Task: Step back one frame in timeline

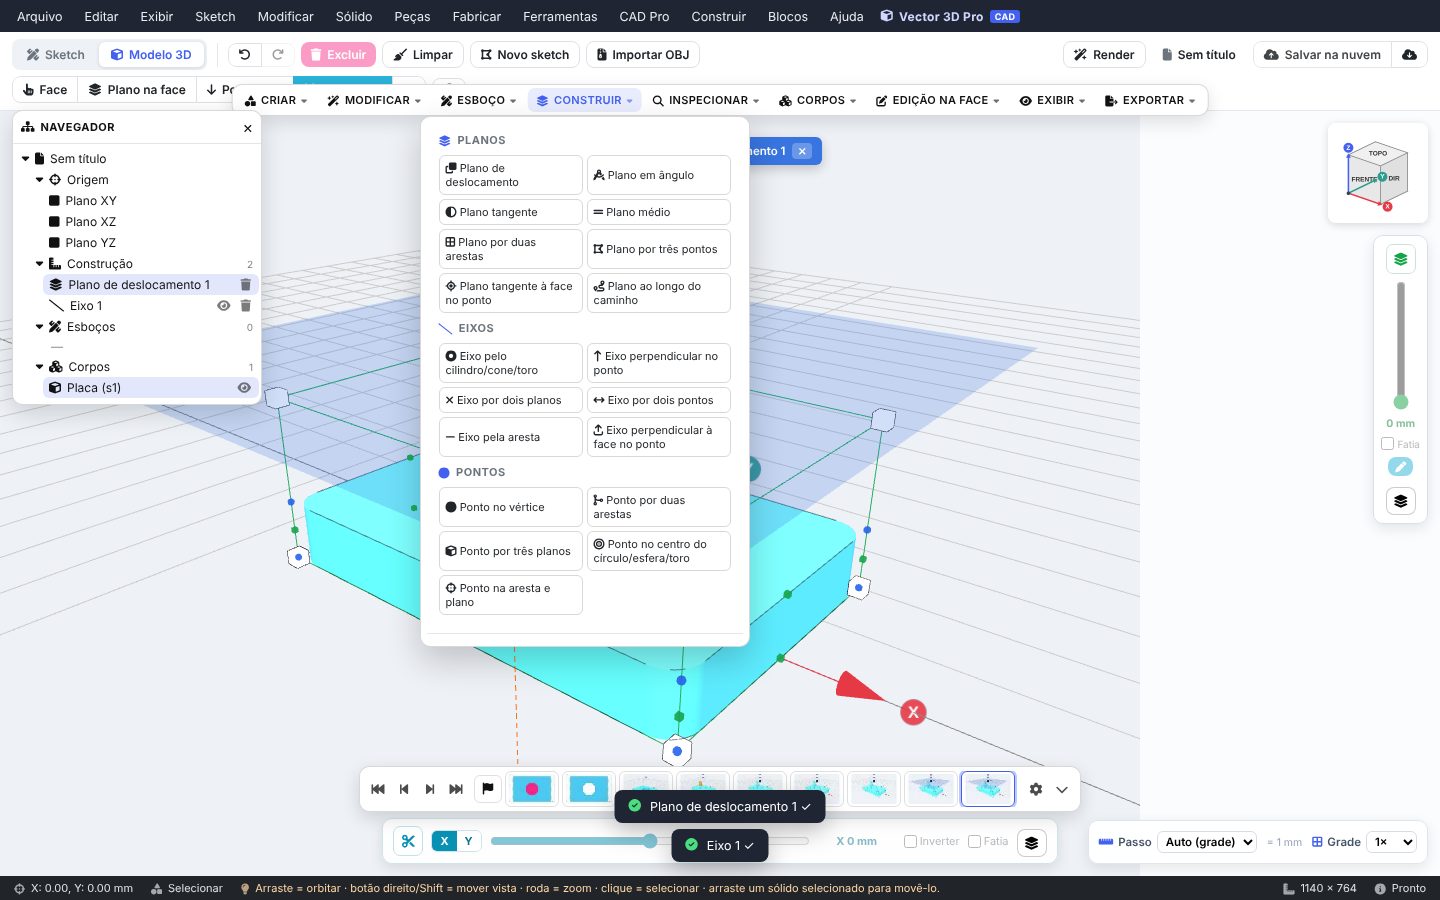Action: point(404,789)
